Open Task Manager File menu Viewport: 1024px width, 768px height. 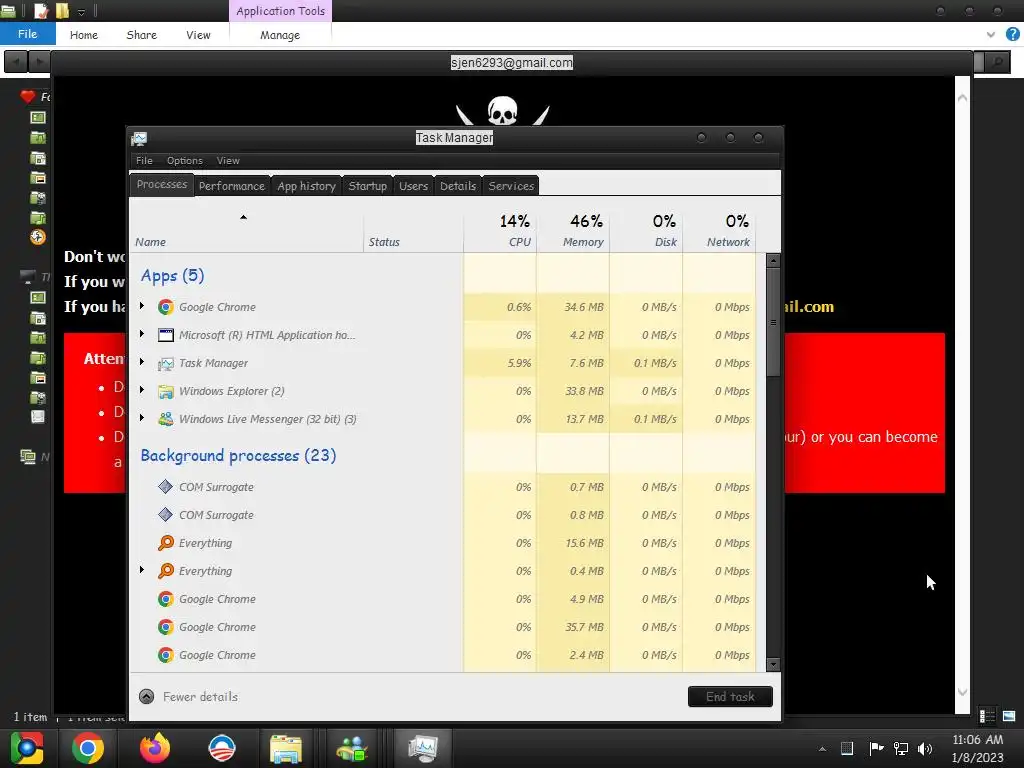coord(144,161)
